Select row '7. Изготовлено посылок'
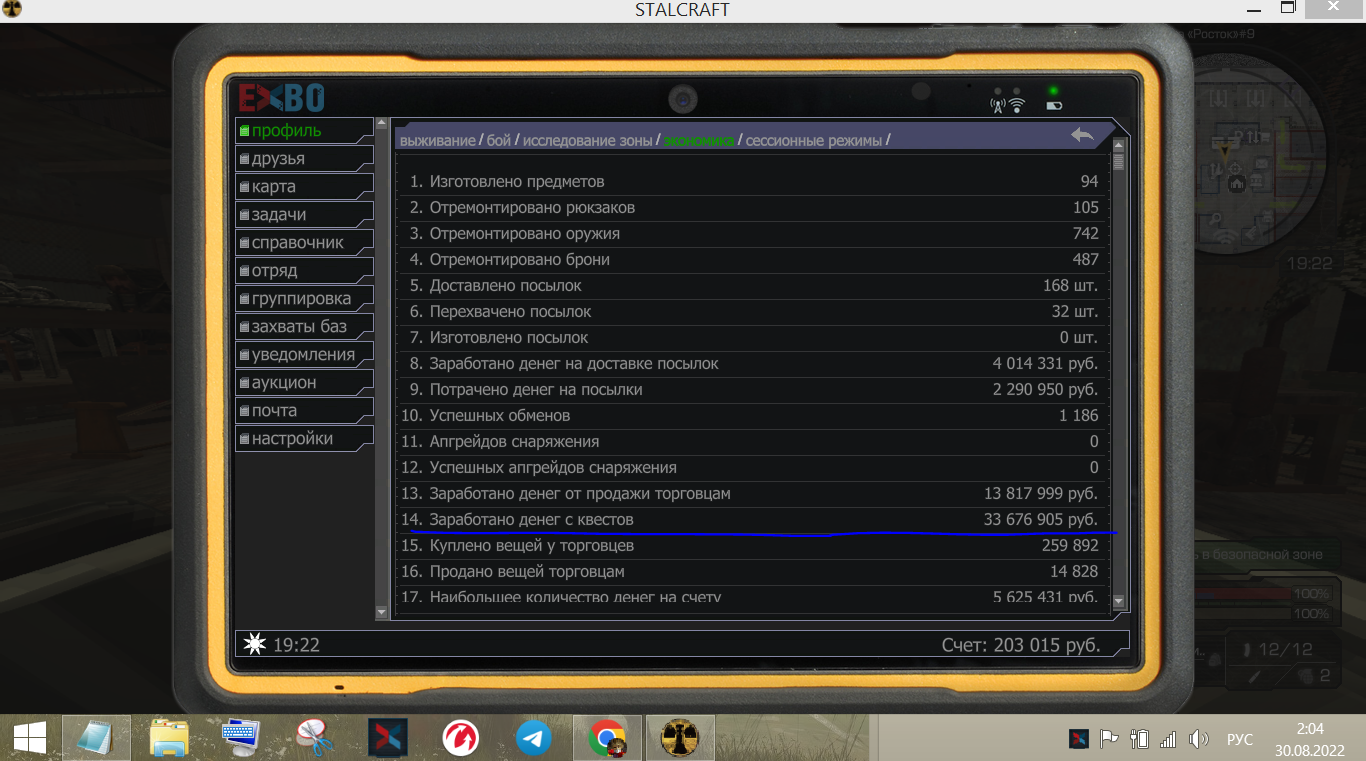Screen dimensions: 1366x761 [750, 337]
